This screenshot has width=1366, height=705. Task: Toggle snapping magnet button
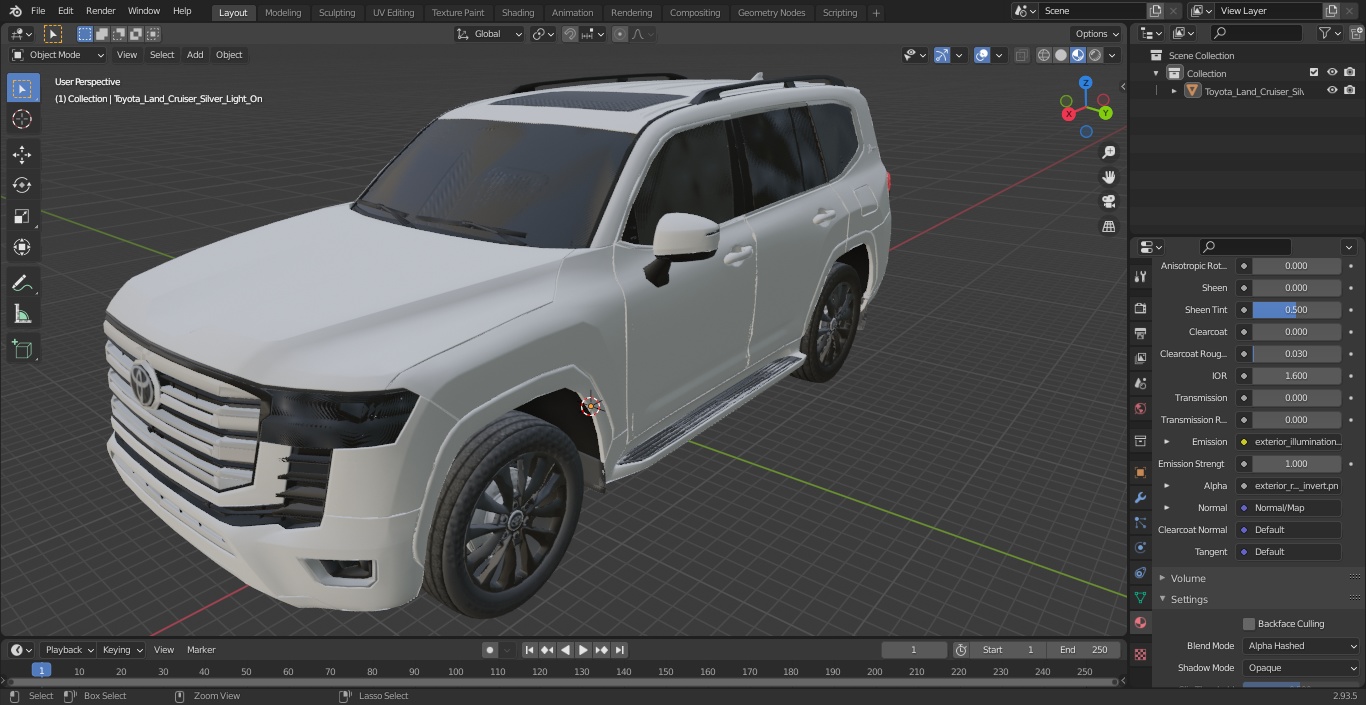point(570,34)
